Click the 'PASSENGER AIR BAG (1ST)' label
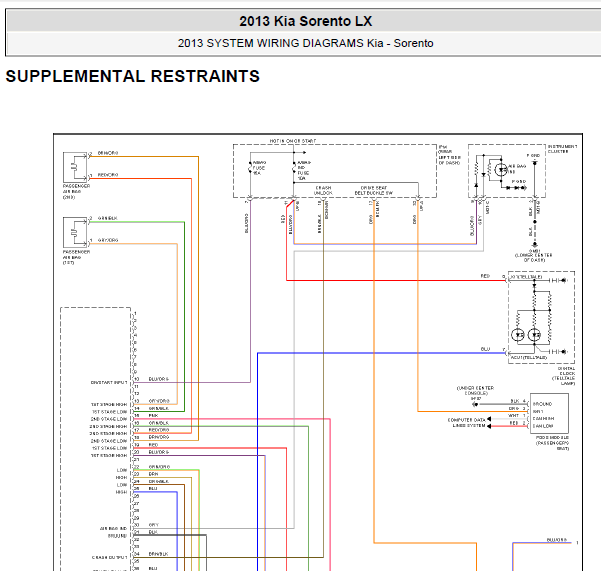 (x=76, y=257)
